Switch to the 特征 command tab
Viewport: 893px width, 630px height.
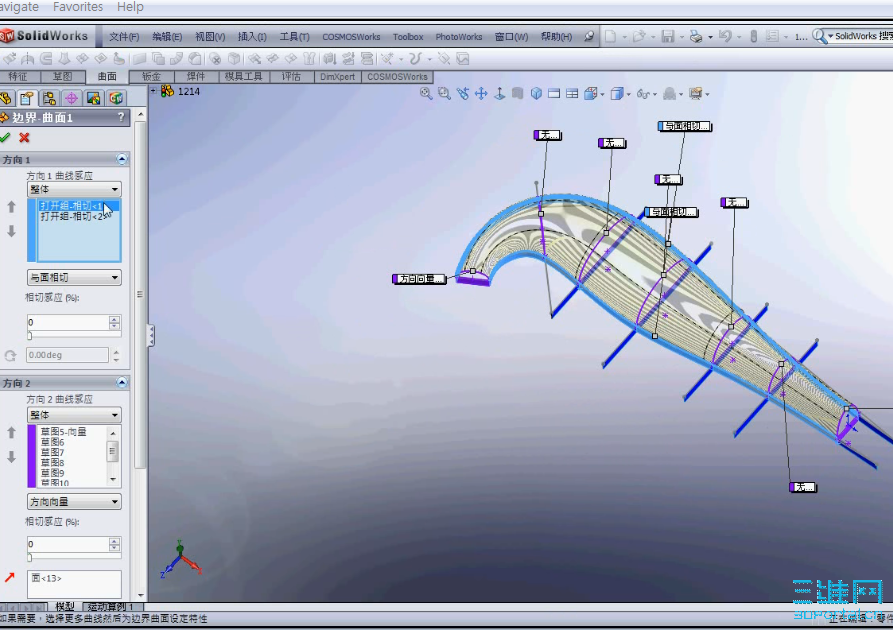click(18, 76)
